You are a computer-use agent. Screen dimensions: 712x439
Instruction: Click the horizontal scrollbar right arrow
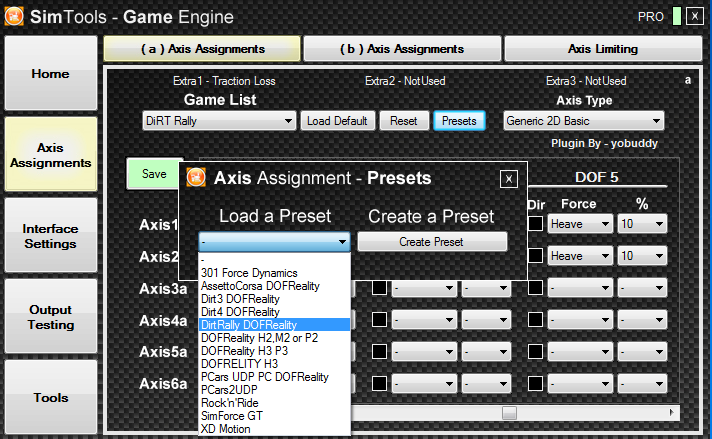tap(672, 413)
